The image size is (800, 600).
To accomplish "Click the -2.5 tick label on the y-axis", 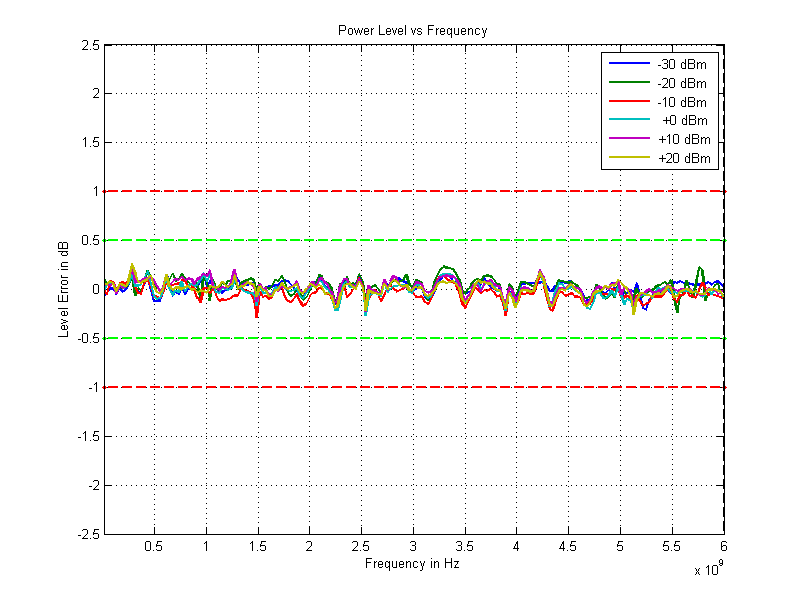I will pos(87,534).
